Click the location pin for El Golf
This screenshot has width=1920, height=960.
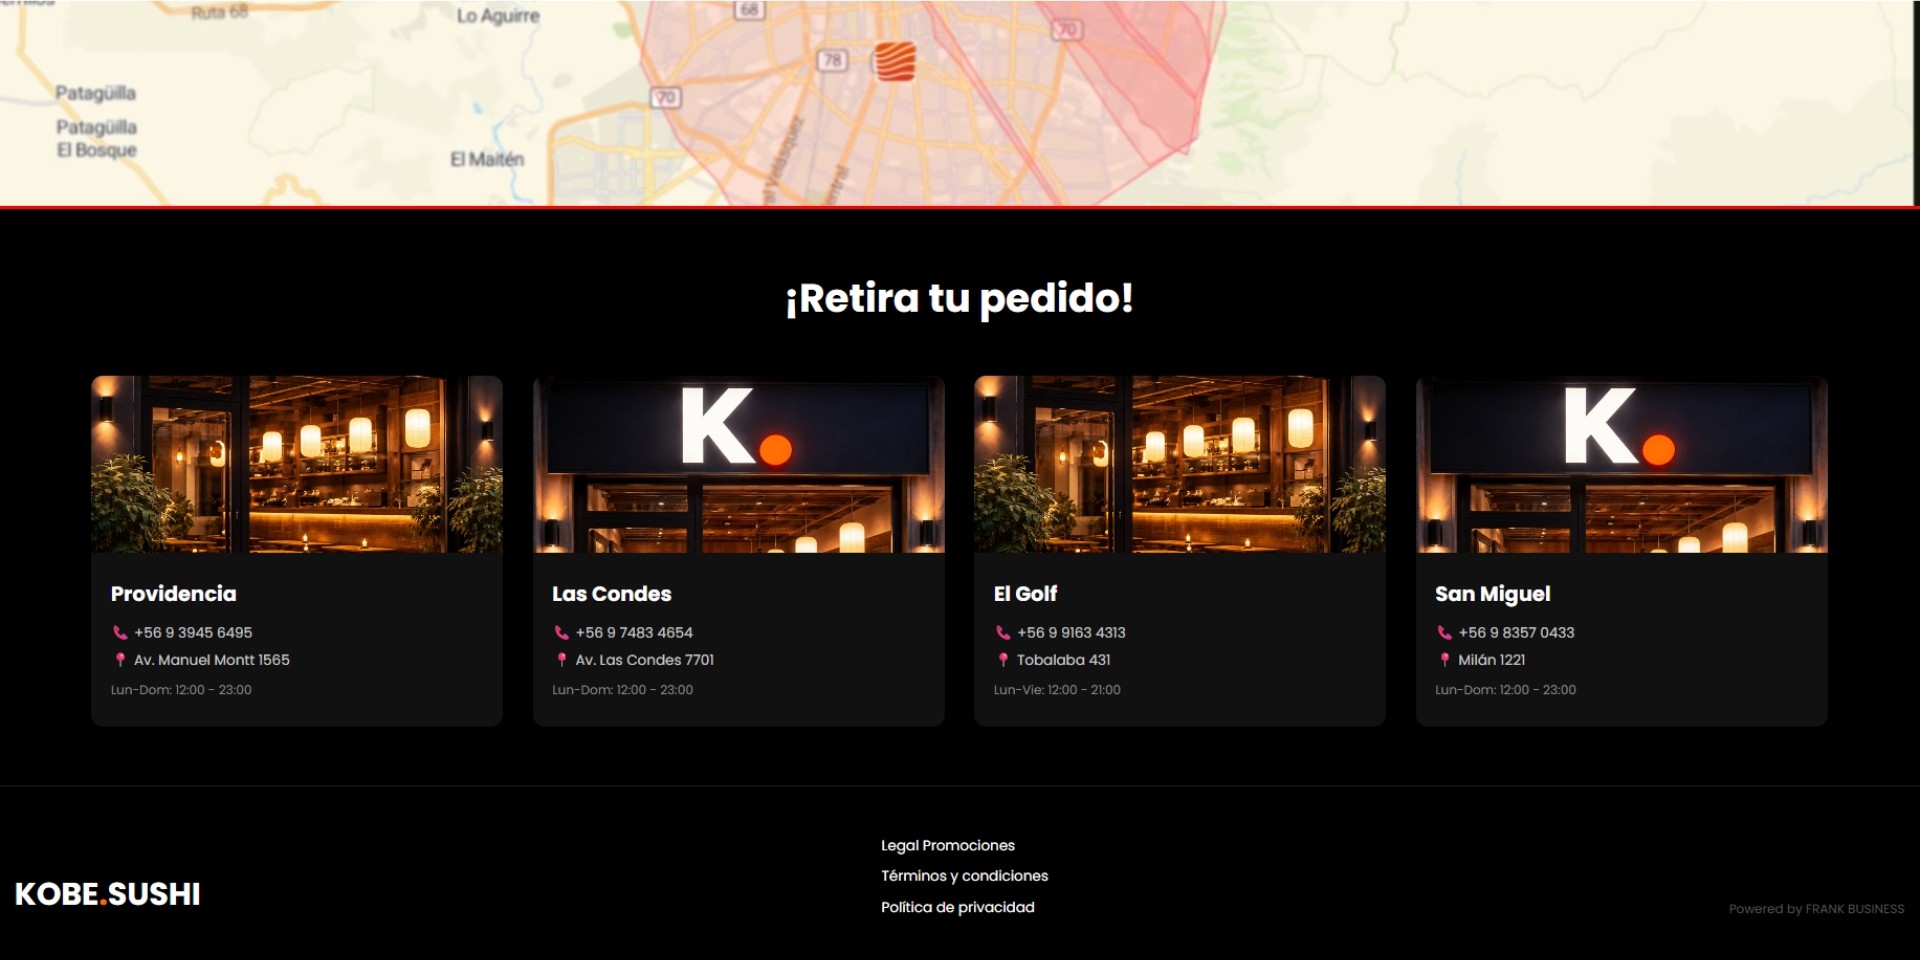tap(1003, 660)
